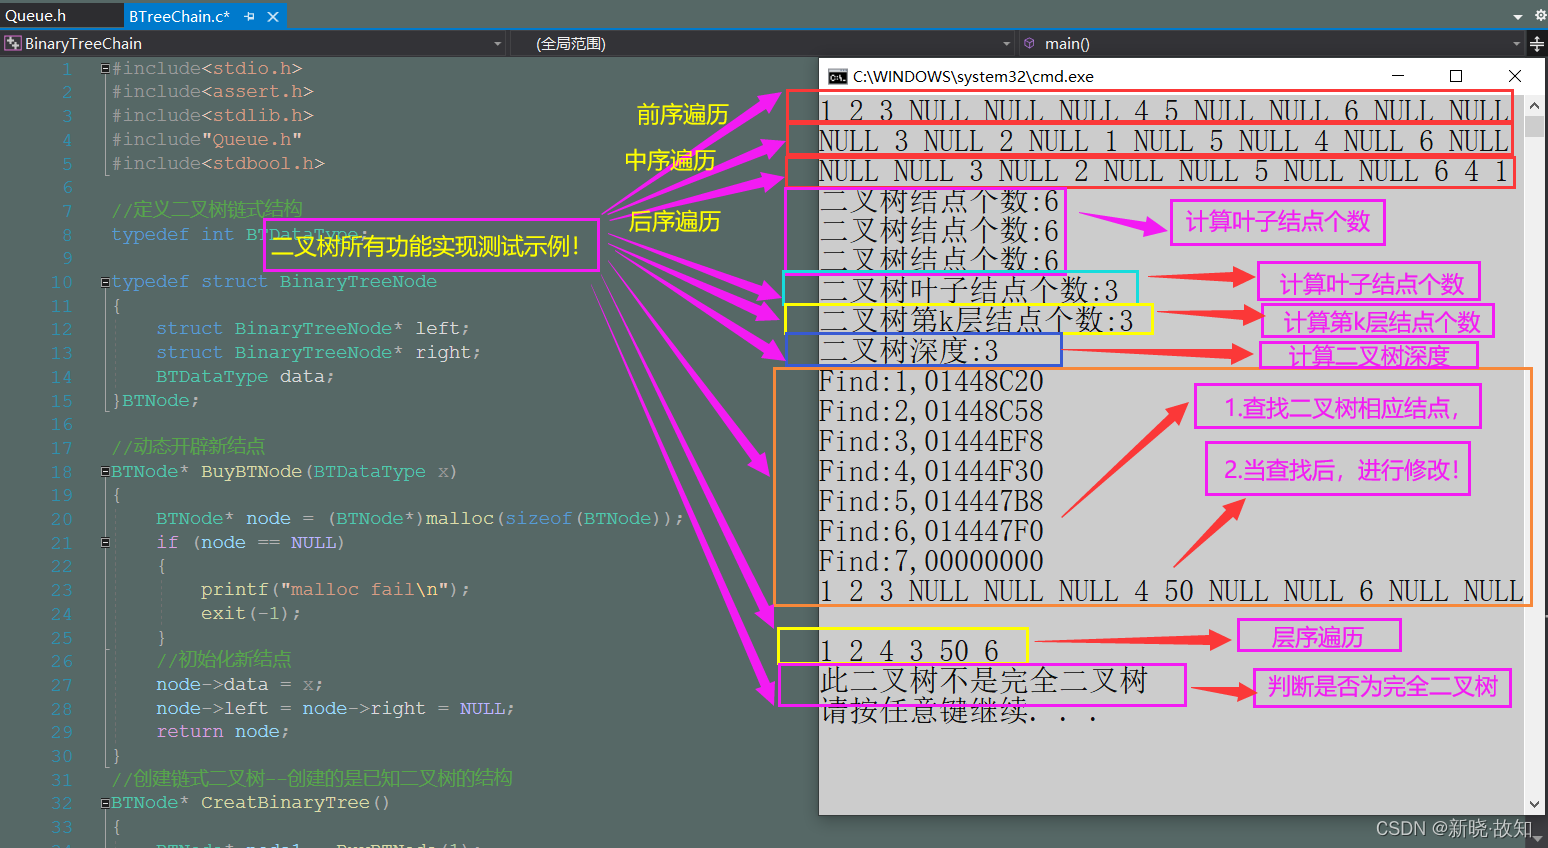Screen dimensions: 1548x848
Task: Collapse the if (node == NULL) block
Action: click(105, 543)
